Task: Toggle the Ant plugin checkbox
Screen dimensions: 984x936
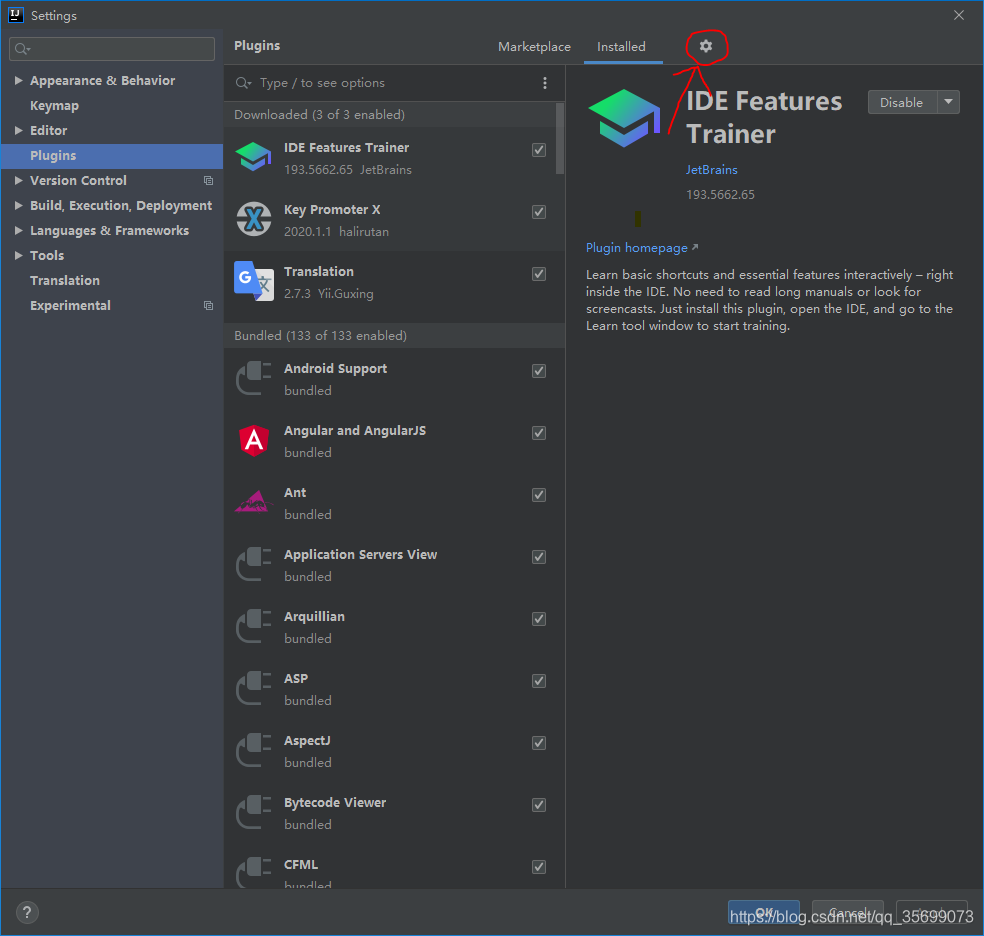Action: point(538,495)
